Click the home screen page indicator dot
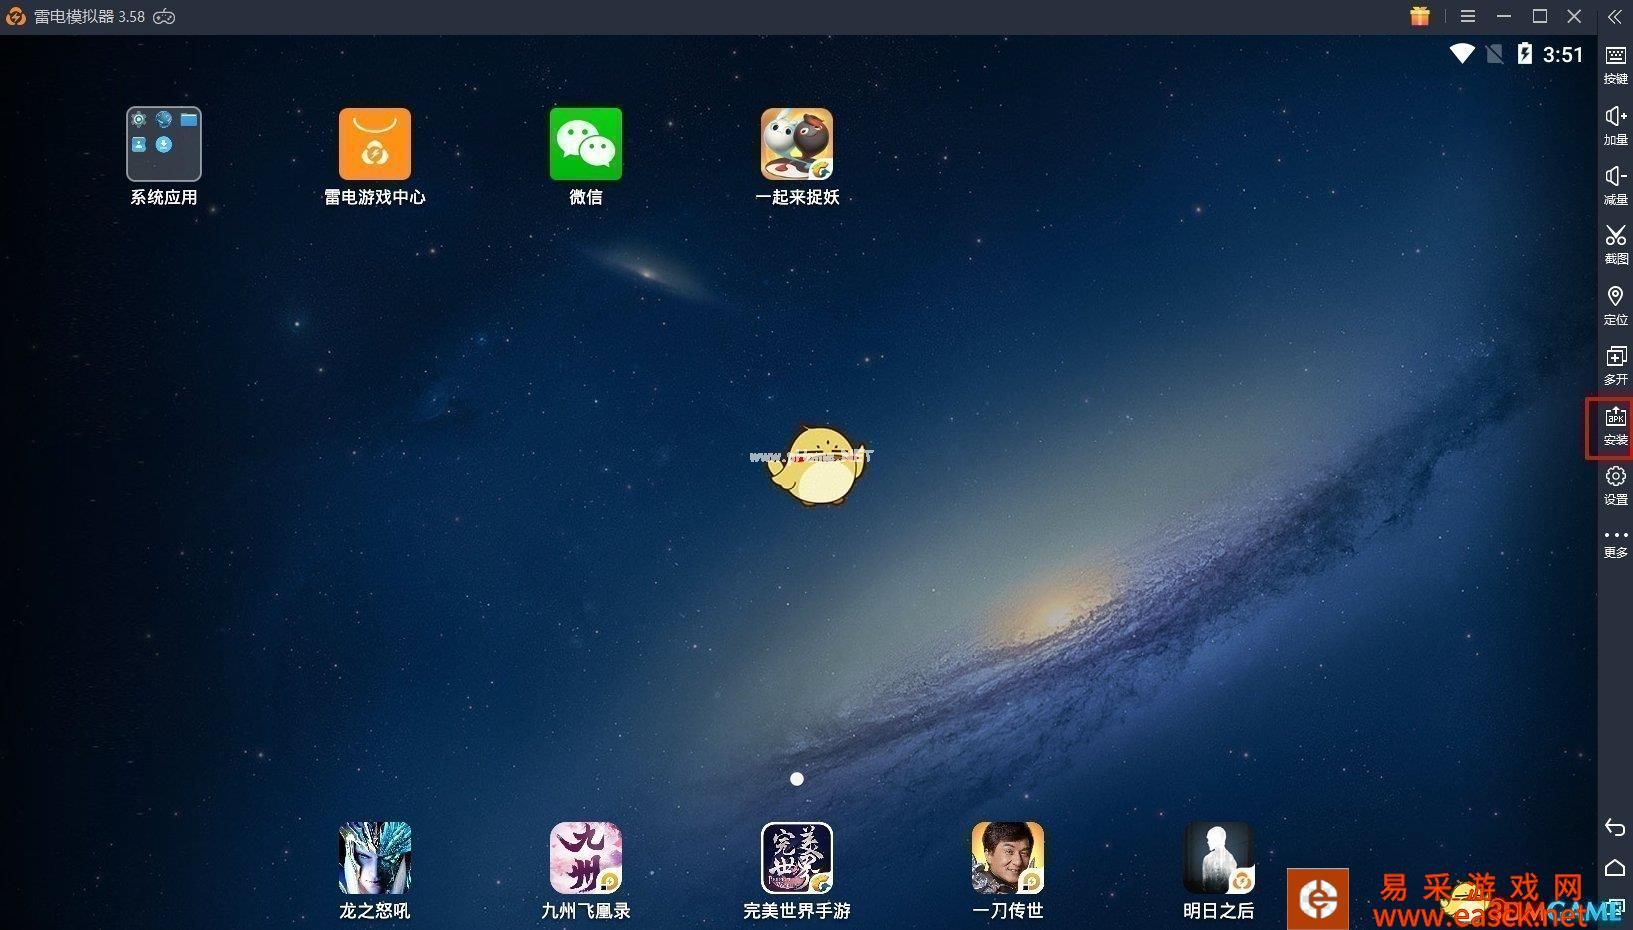The height and width of the screenshot is (930, 1633). pos(797,779)
